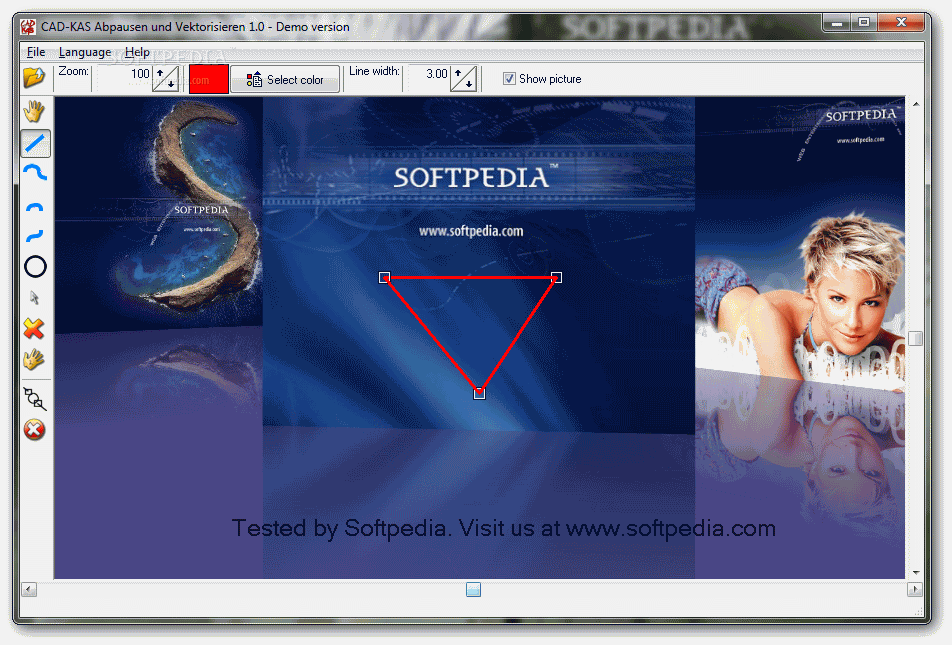The image size is (952, 645).
Task: Click the red circle X icon
Action: (34, 430)
